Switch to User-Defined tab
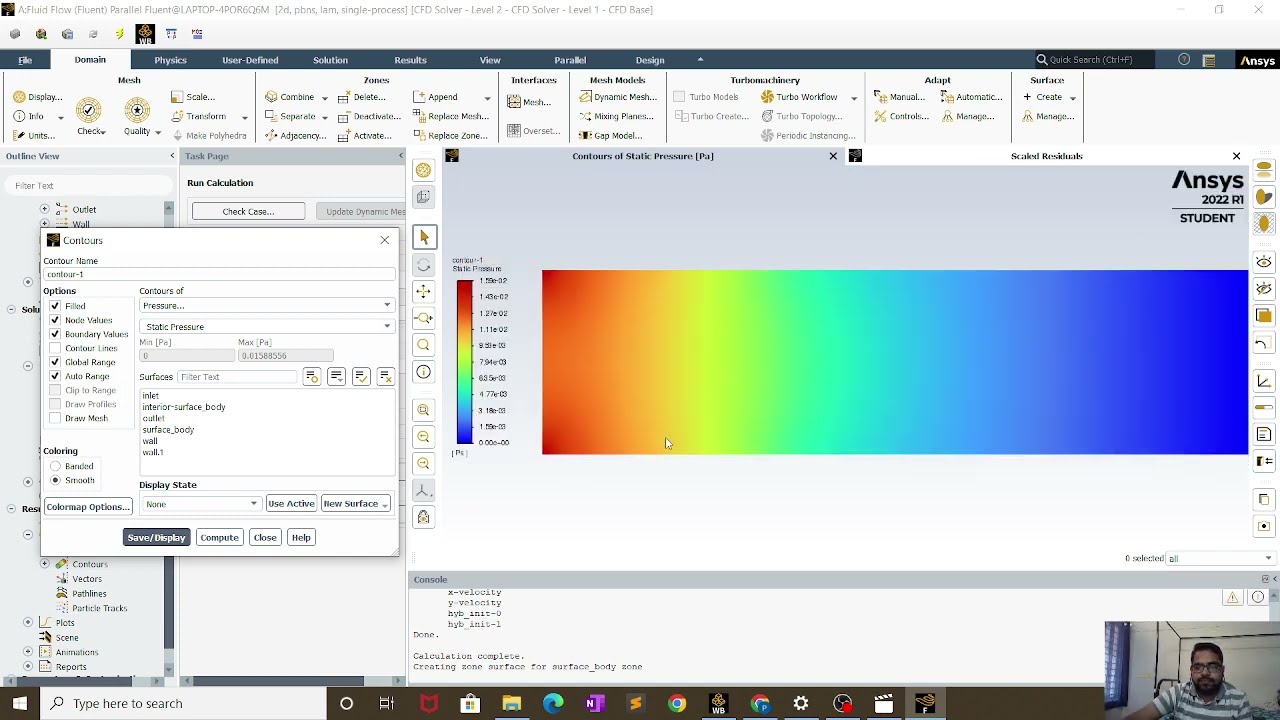The image size is (1280, 720). pos(250,60)
